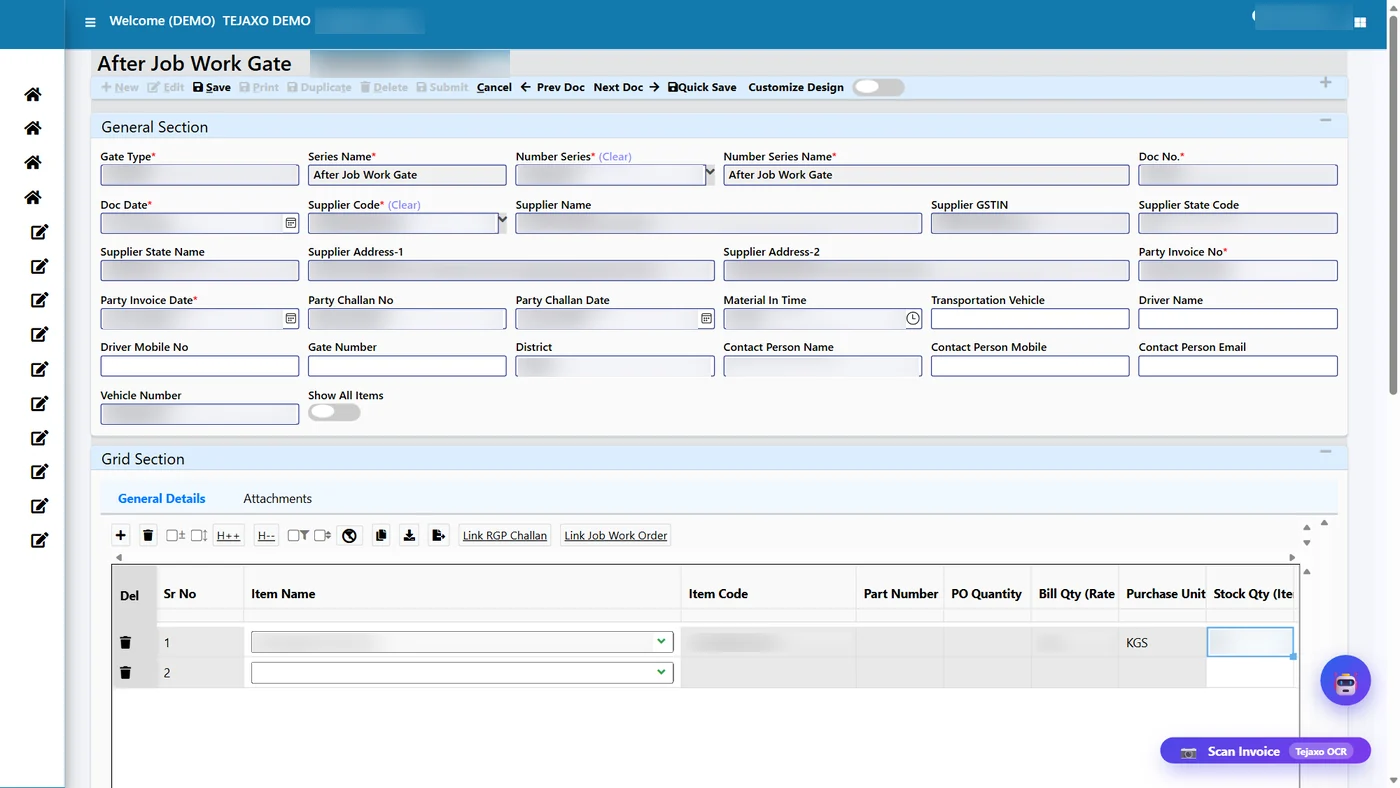Expand Item Name dropdown in row 2
The width and height of the screenshot is (1400, 788).
pos(661,672)
